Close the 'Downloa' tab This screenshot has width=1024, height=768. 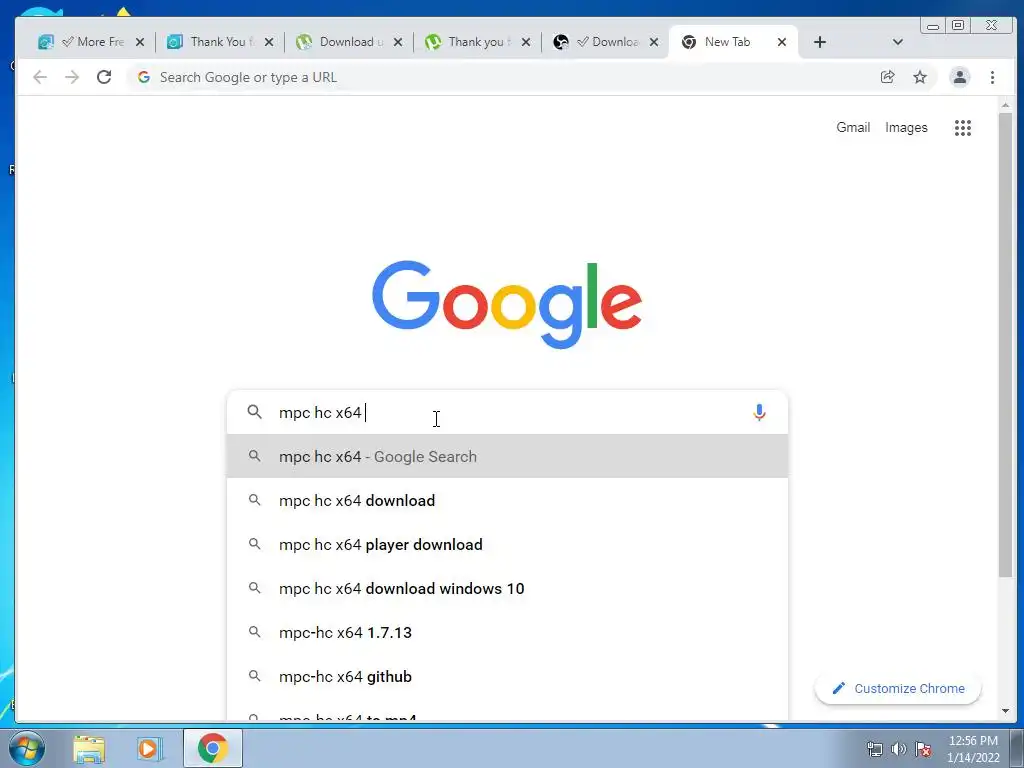pos(654,42)
